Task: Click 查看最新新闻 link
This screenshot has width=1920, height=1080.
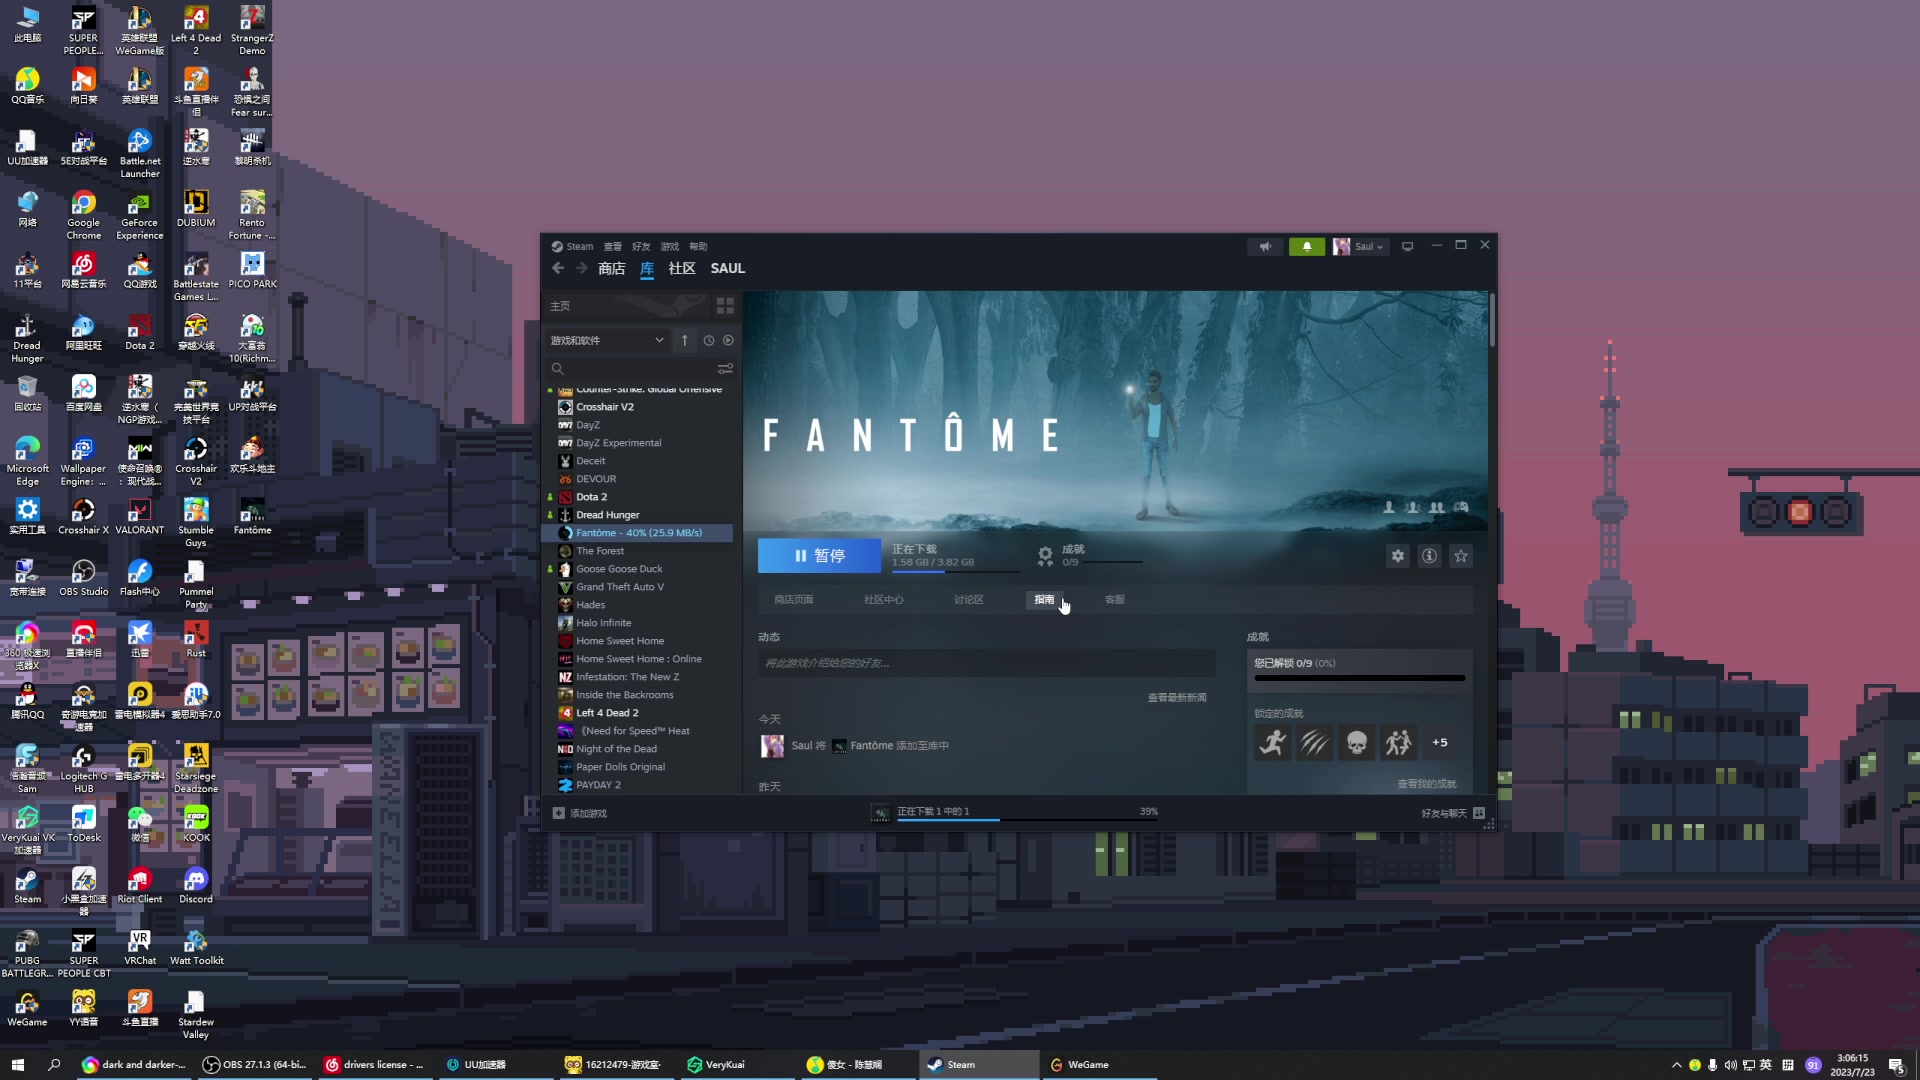Action: click(1177, 698)
